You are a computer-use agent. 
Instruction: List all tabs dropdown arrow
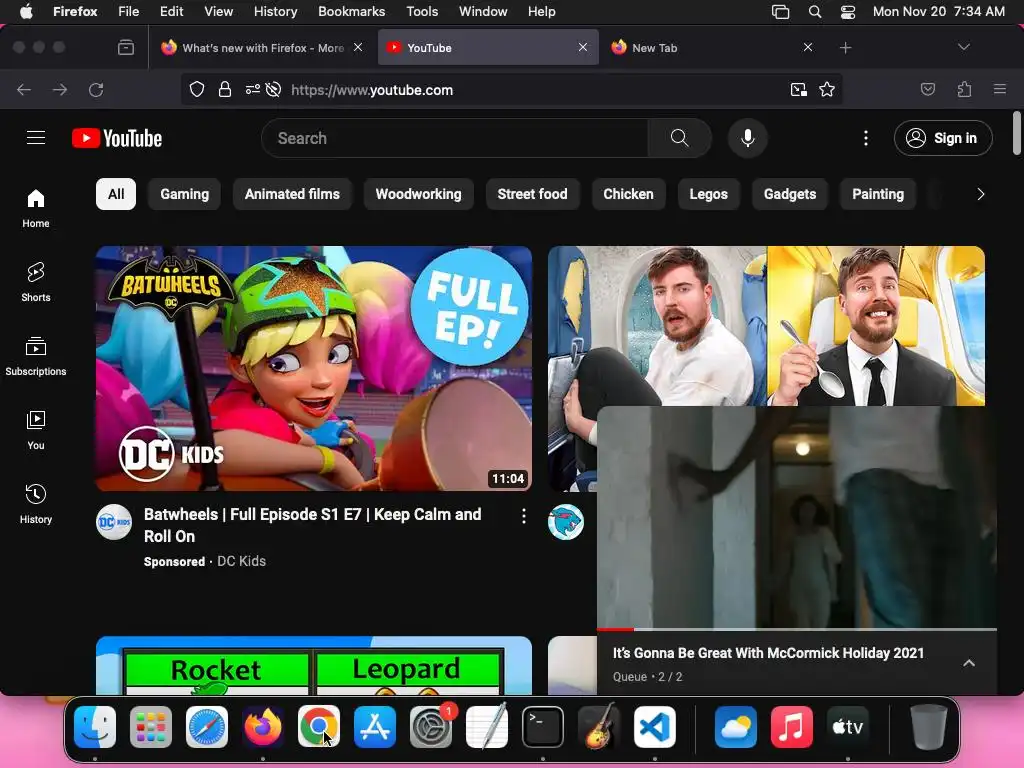point(963,47)
